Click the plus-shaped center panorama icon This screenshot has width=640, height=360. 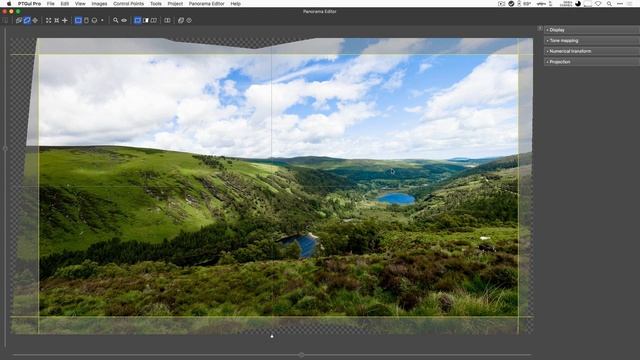64,20
